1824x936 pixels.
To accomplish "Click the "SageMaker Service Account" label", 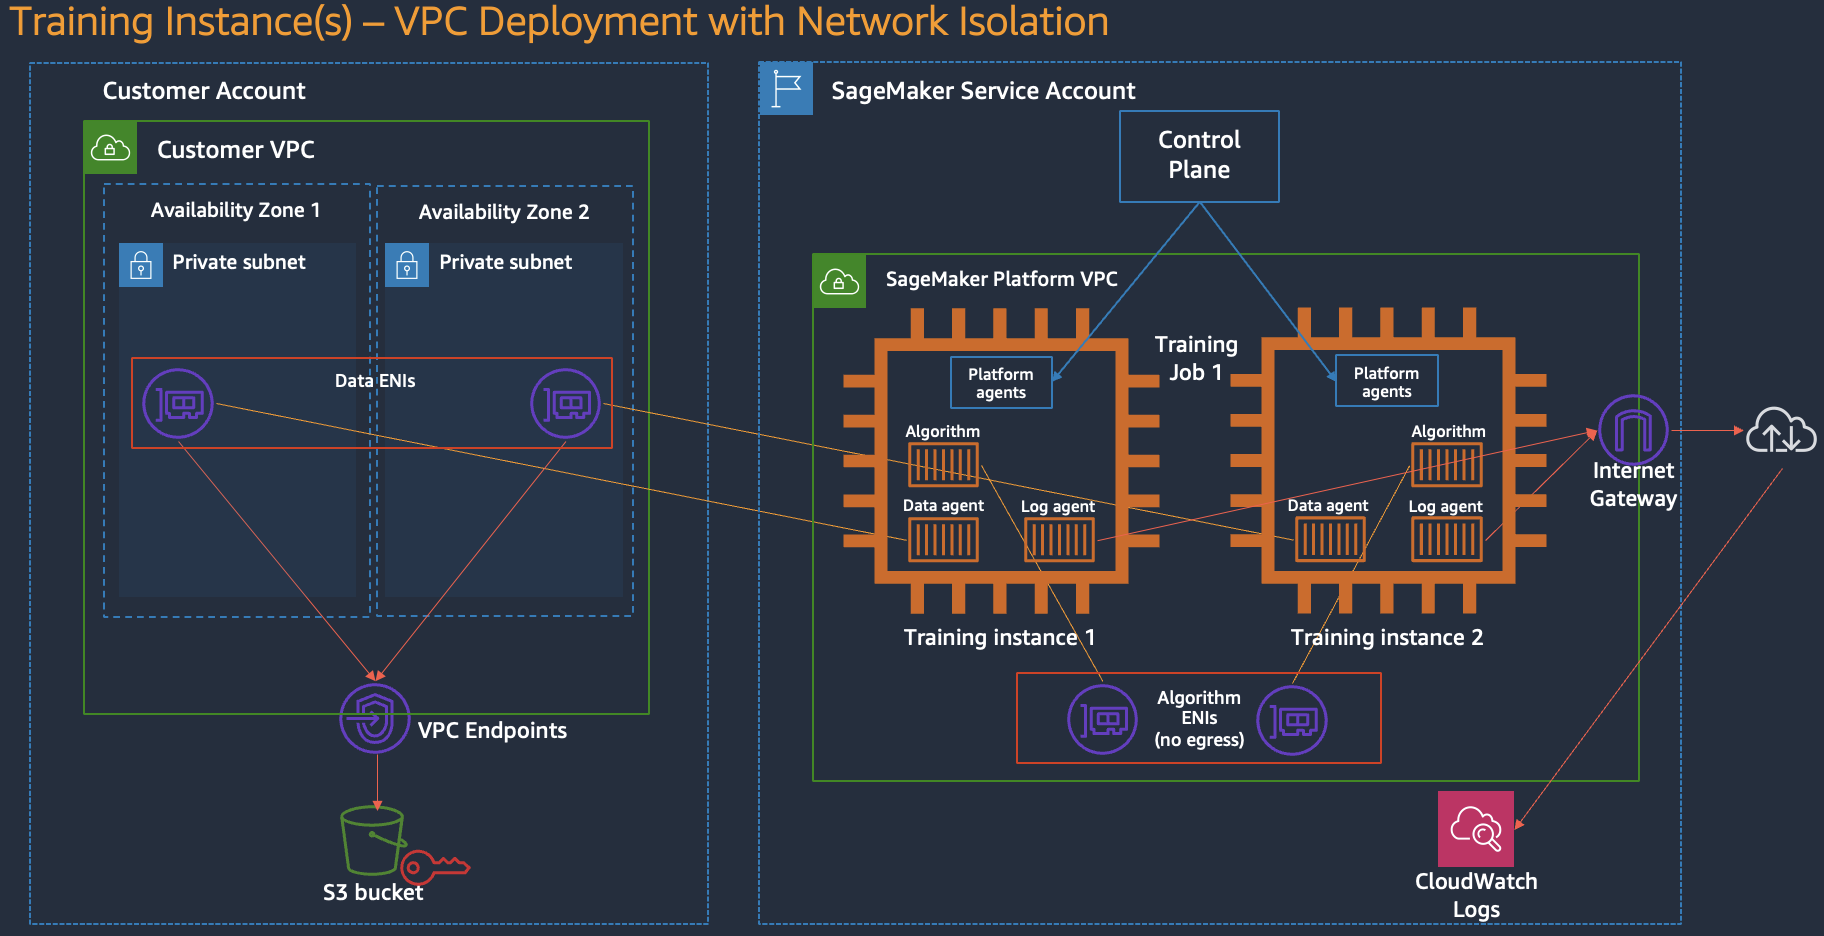I will coord(983,91).
